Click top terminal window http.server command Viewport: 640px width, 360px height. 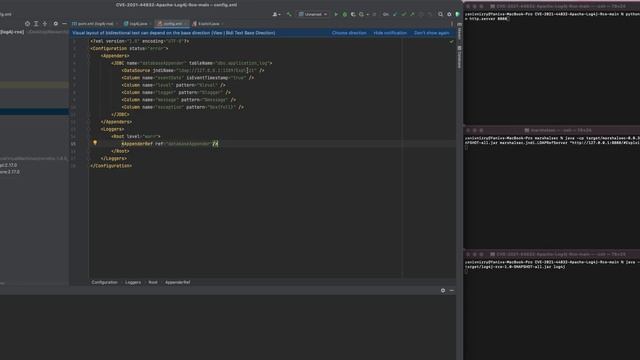pos(552,16)
